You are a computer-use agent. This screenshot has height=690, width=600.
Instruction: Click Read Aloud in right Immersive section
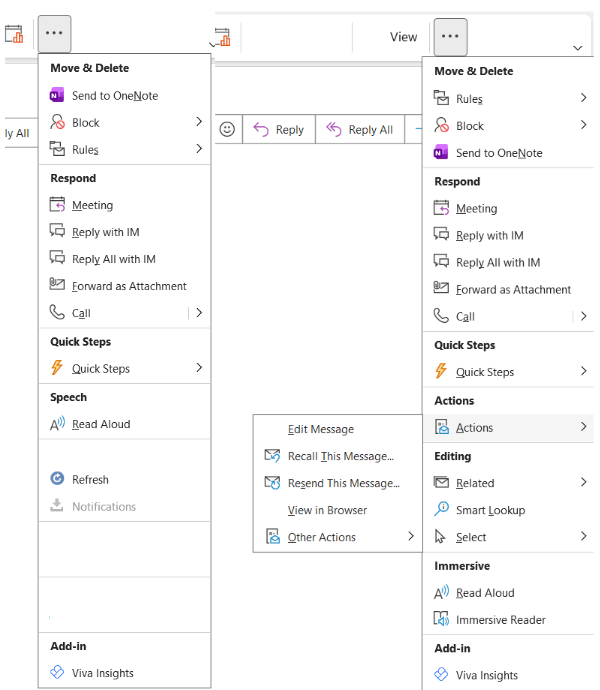tap(508, 593)
